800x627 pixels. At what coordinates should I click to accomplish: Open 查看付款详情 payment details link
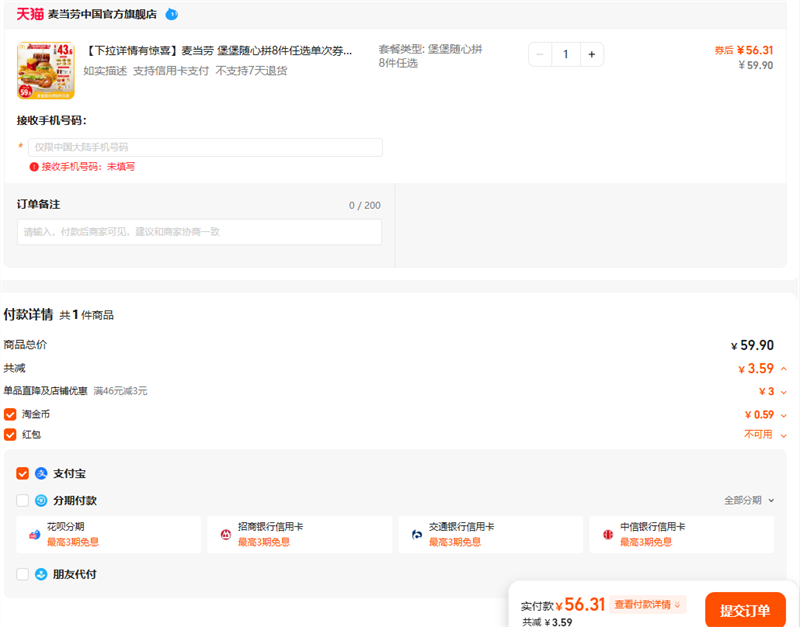pyautogui.click(x=648, y=604)
